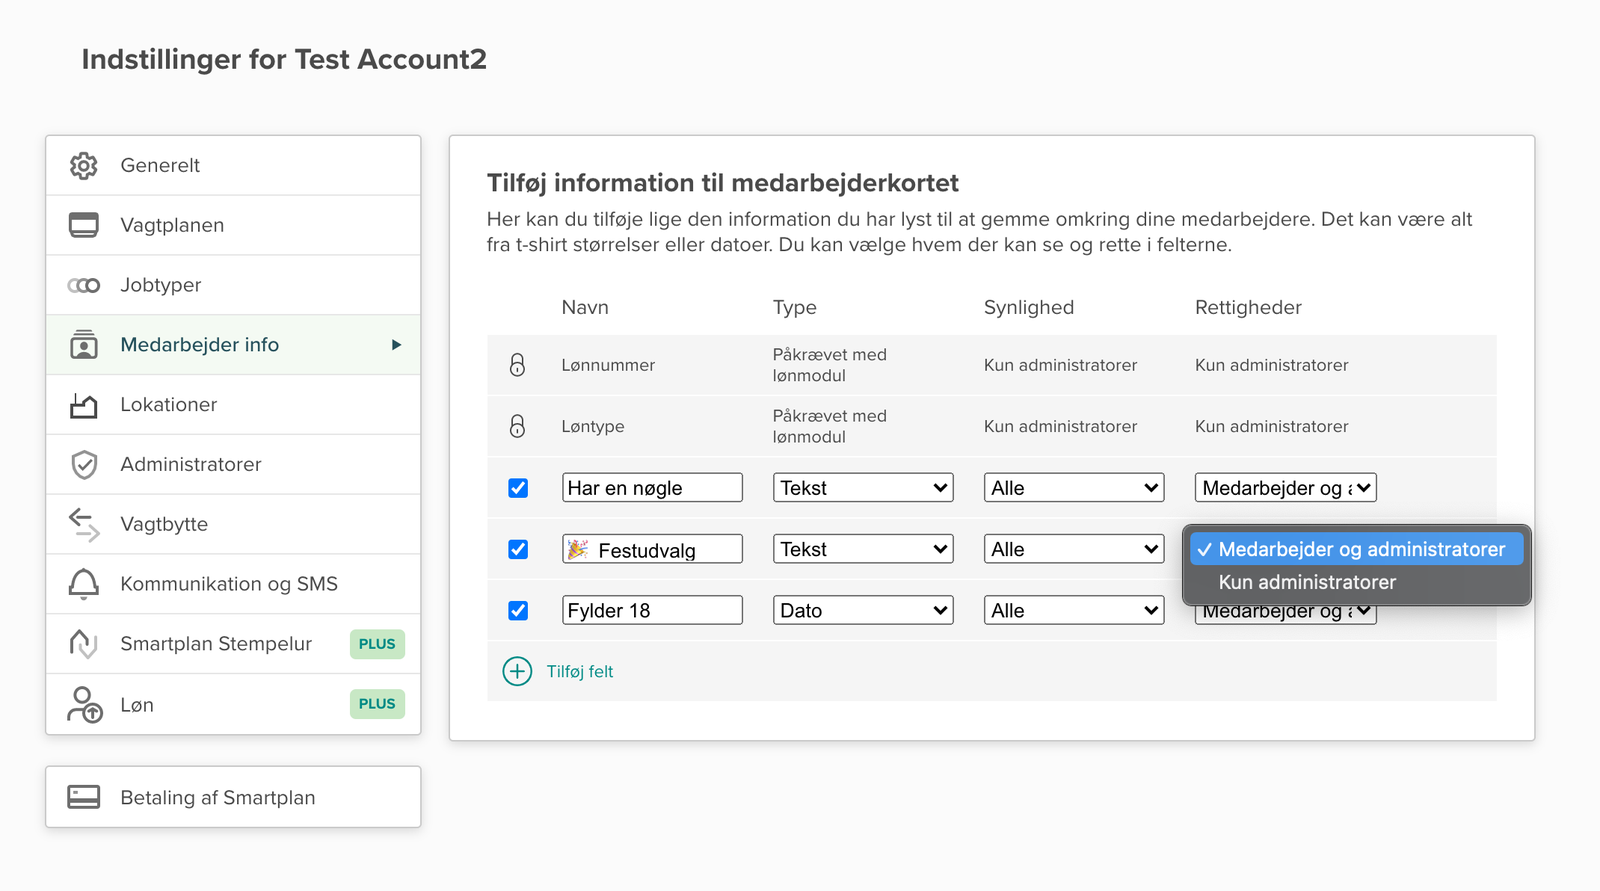Click the Administratorer shield icon

(x=84, y=464)
